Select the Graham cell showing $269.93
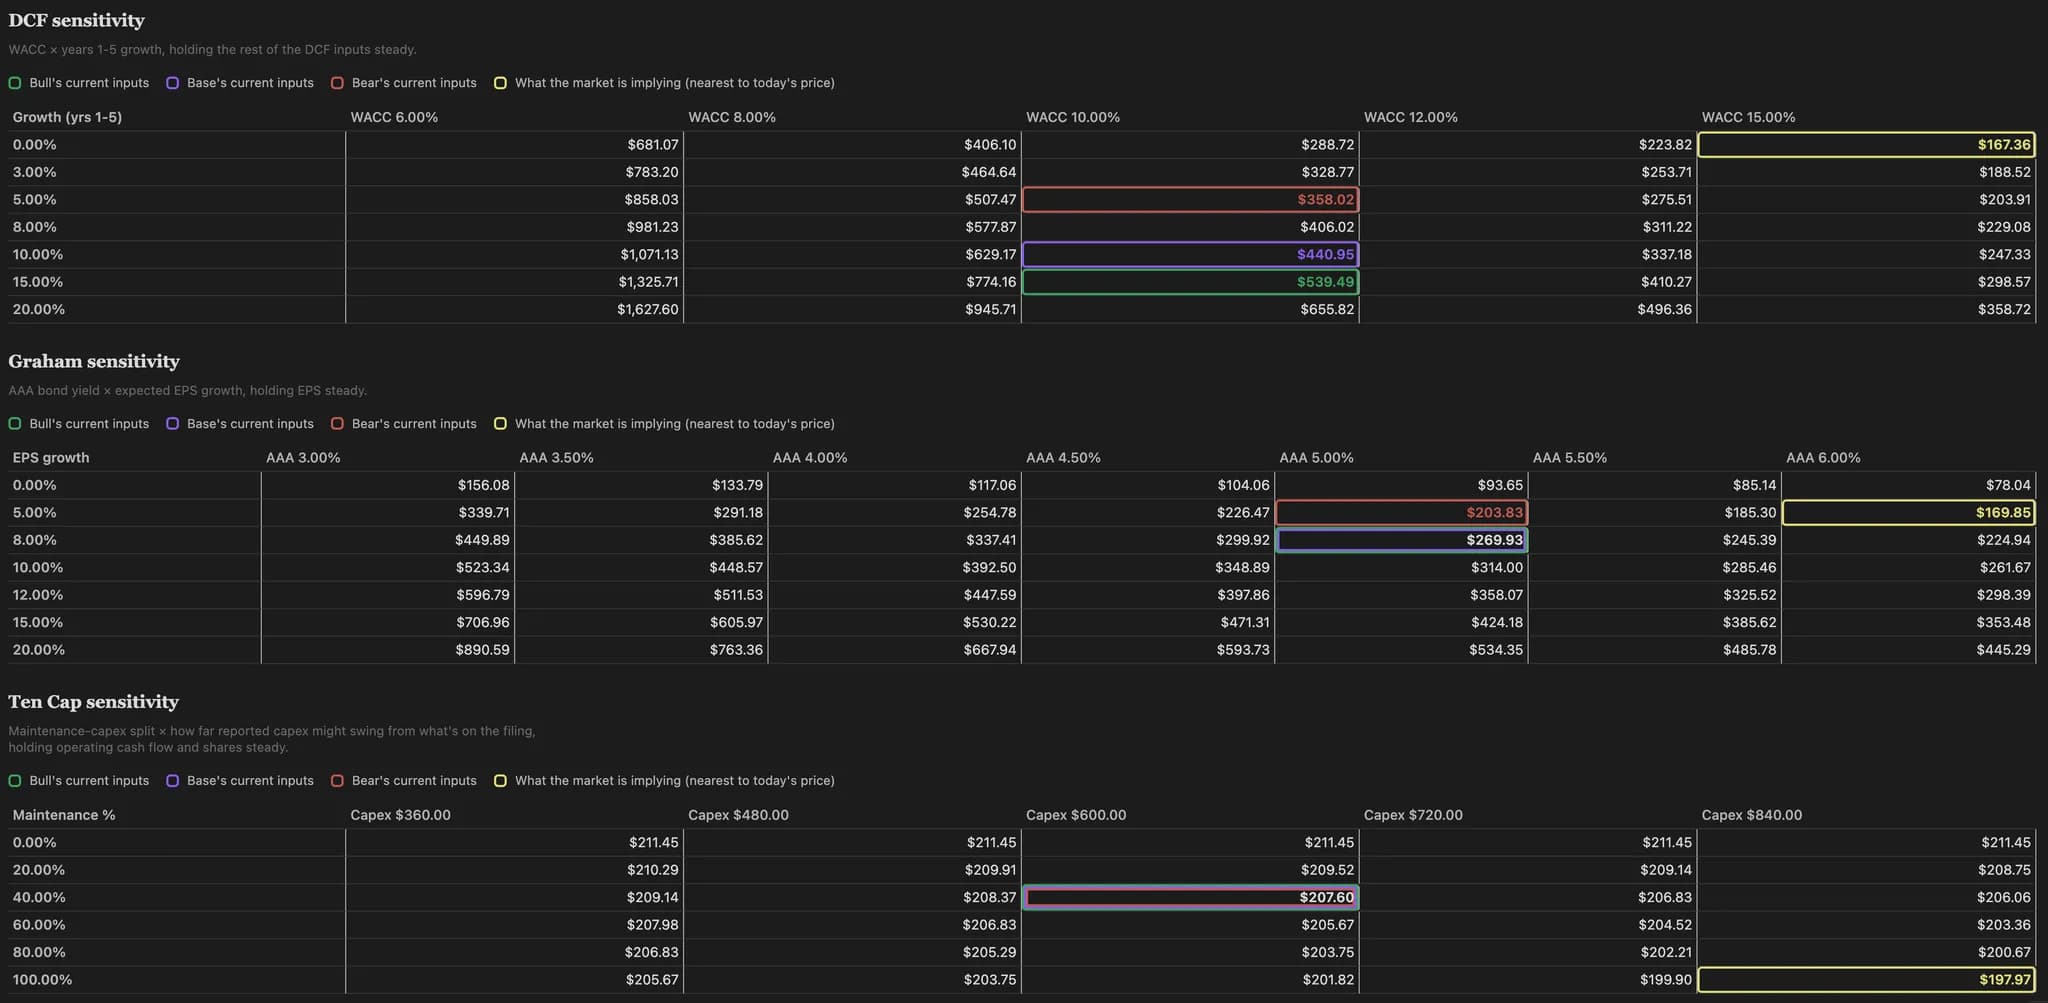Viewport: 2048px width, 1003px height. click(1401, 540)
